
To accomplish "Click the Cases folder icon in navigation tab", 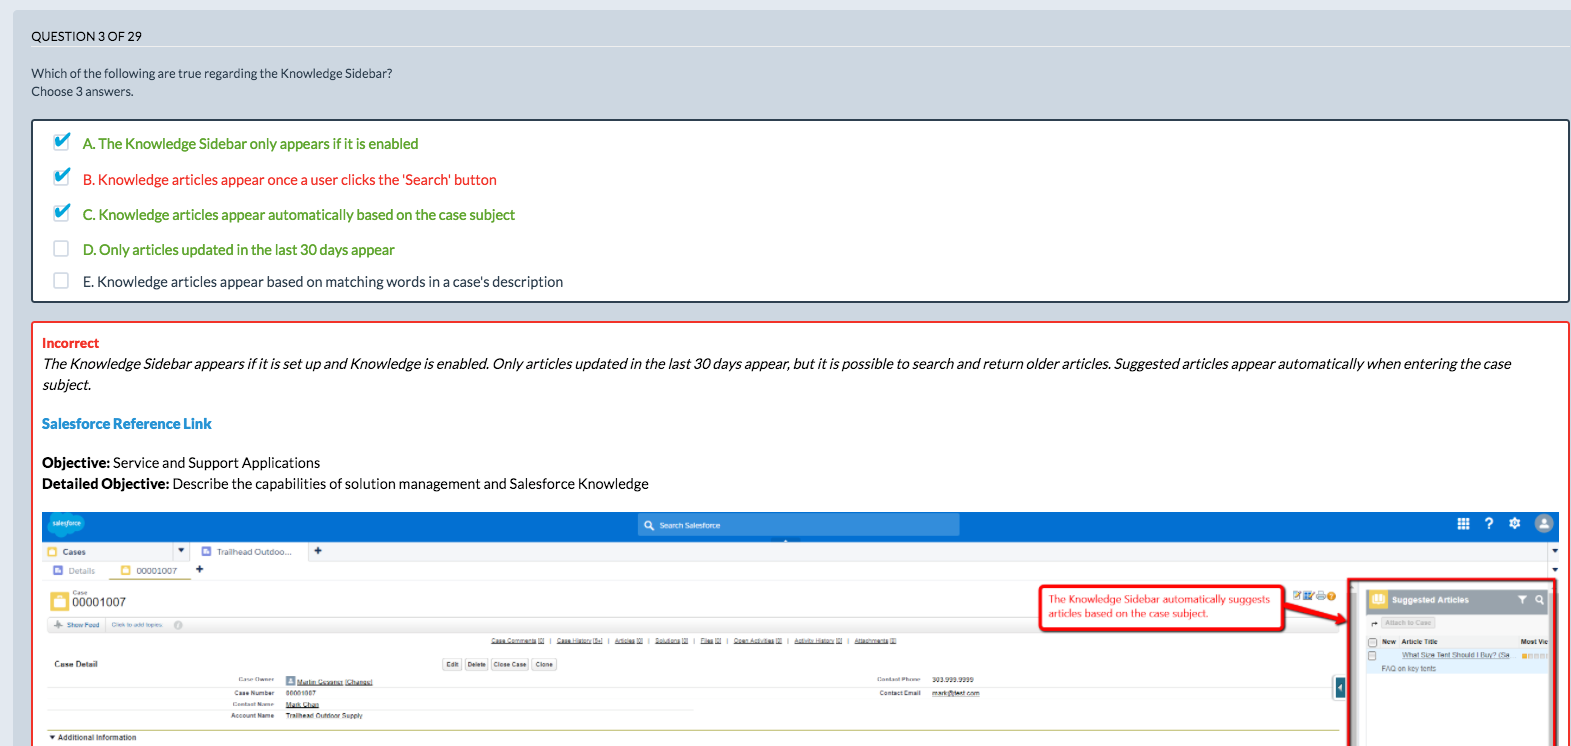I will [x=52, y=551].
